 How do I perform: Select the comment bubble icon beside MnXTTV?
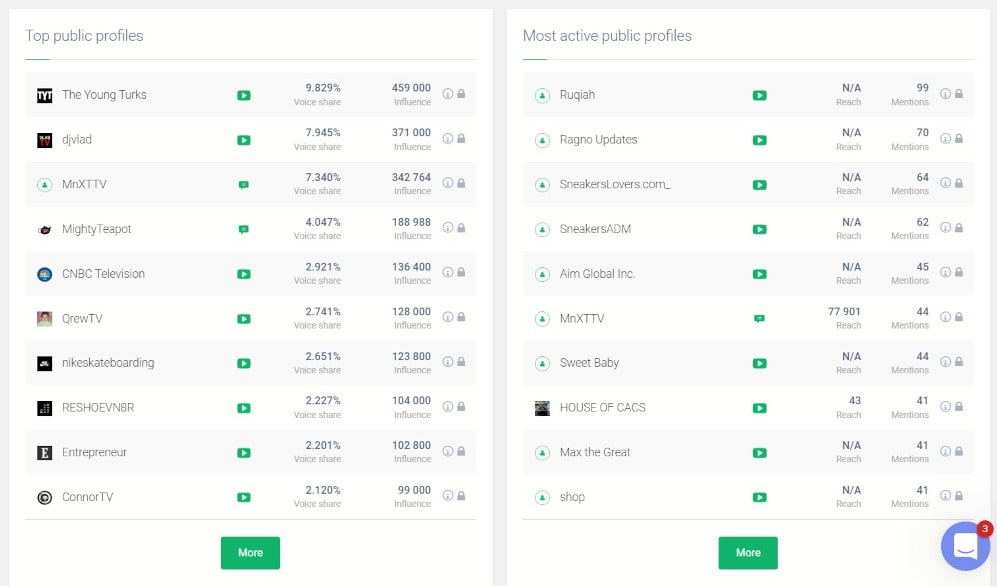click(x=243, y=184)
